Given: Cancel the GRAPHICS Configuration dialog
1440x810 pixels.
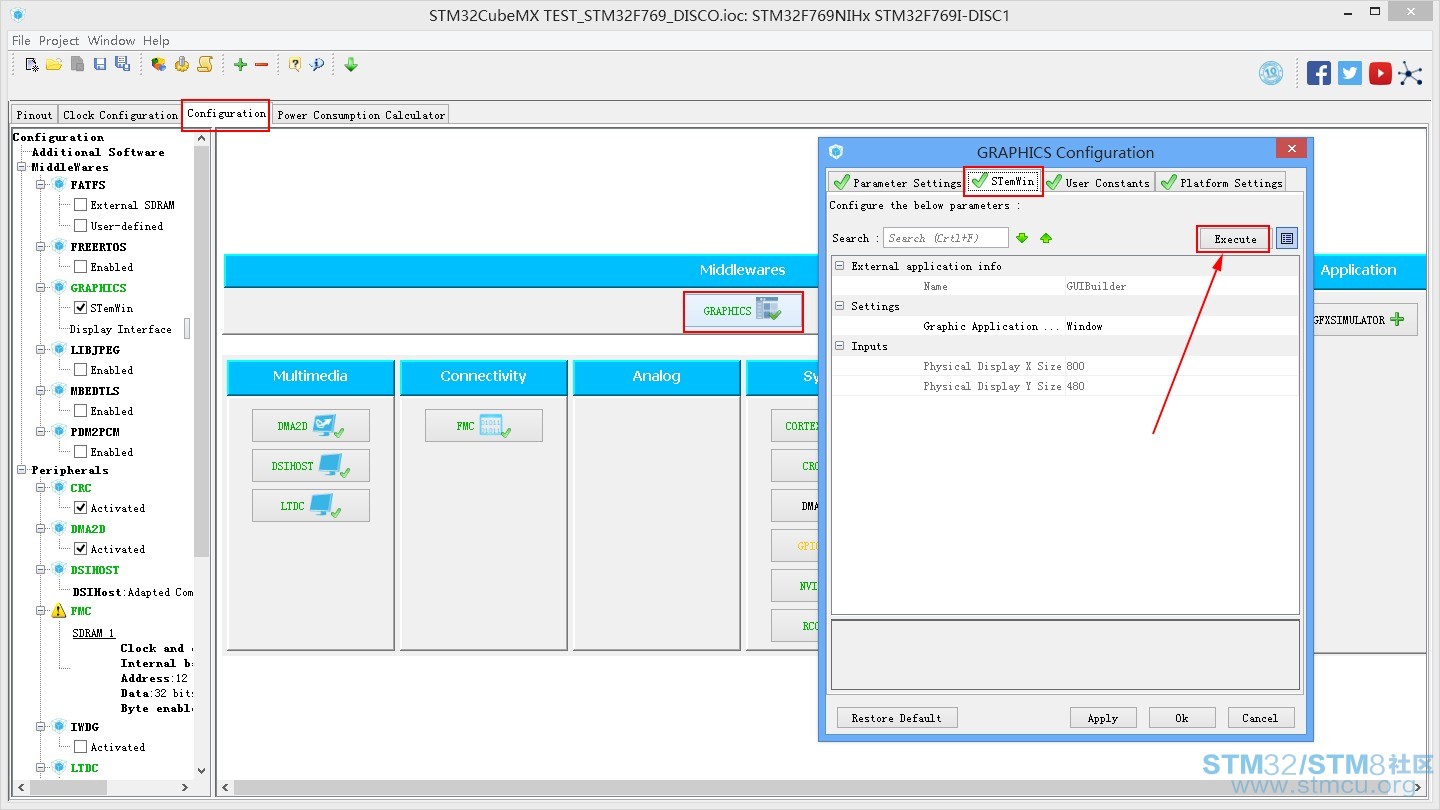Looking at the screenshot, I should (x=1260, y=718).
